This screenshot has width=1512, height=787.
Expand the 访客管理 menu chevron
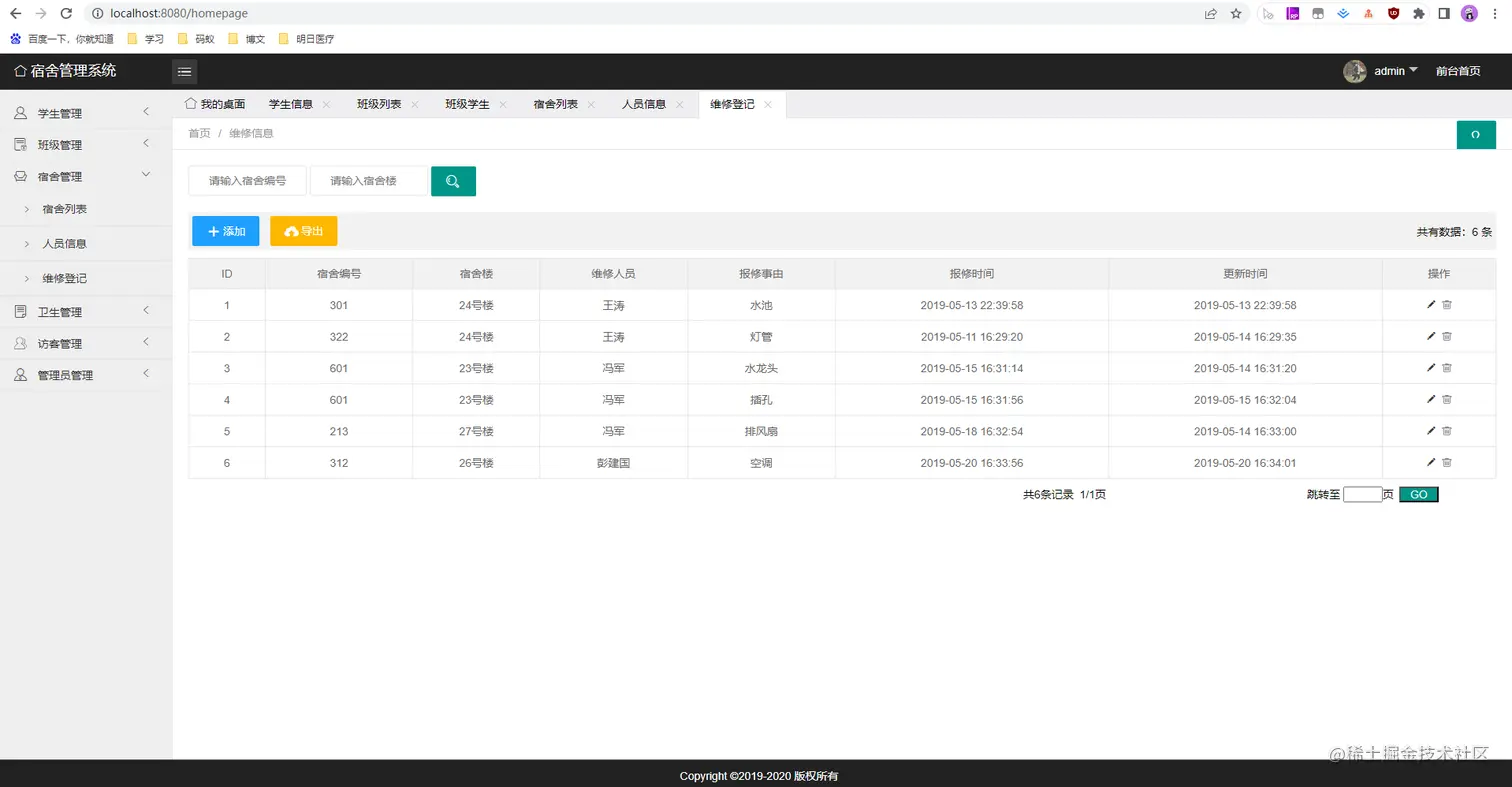146,342
